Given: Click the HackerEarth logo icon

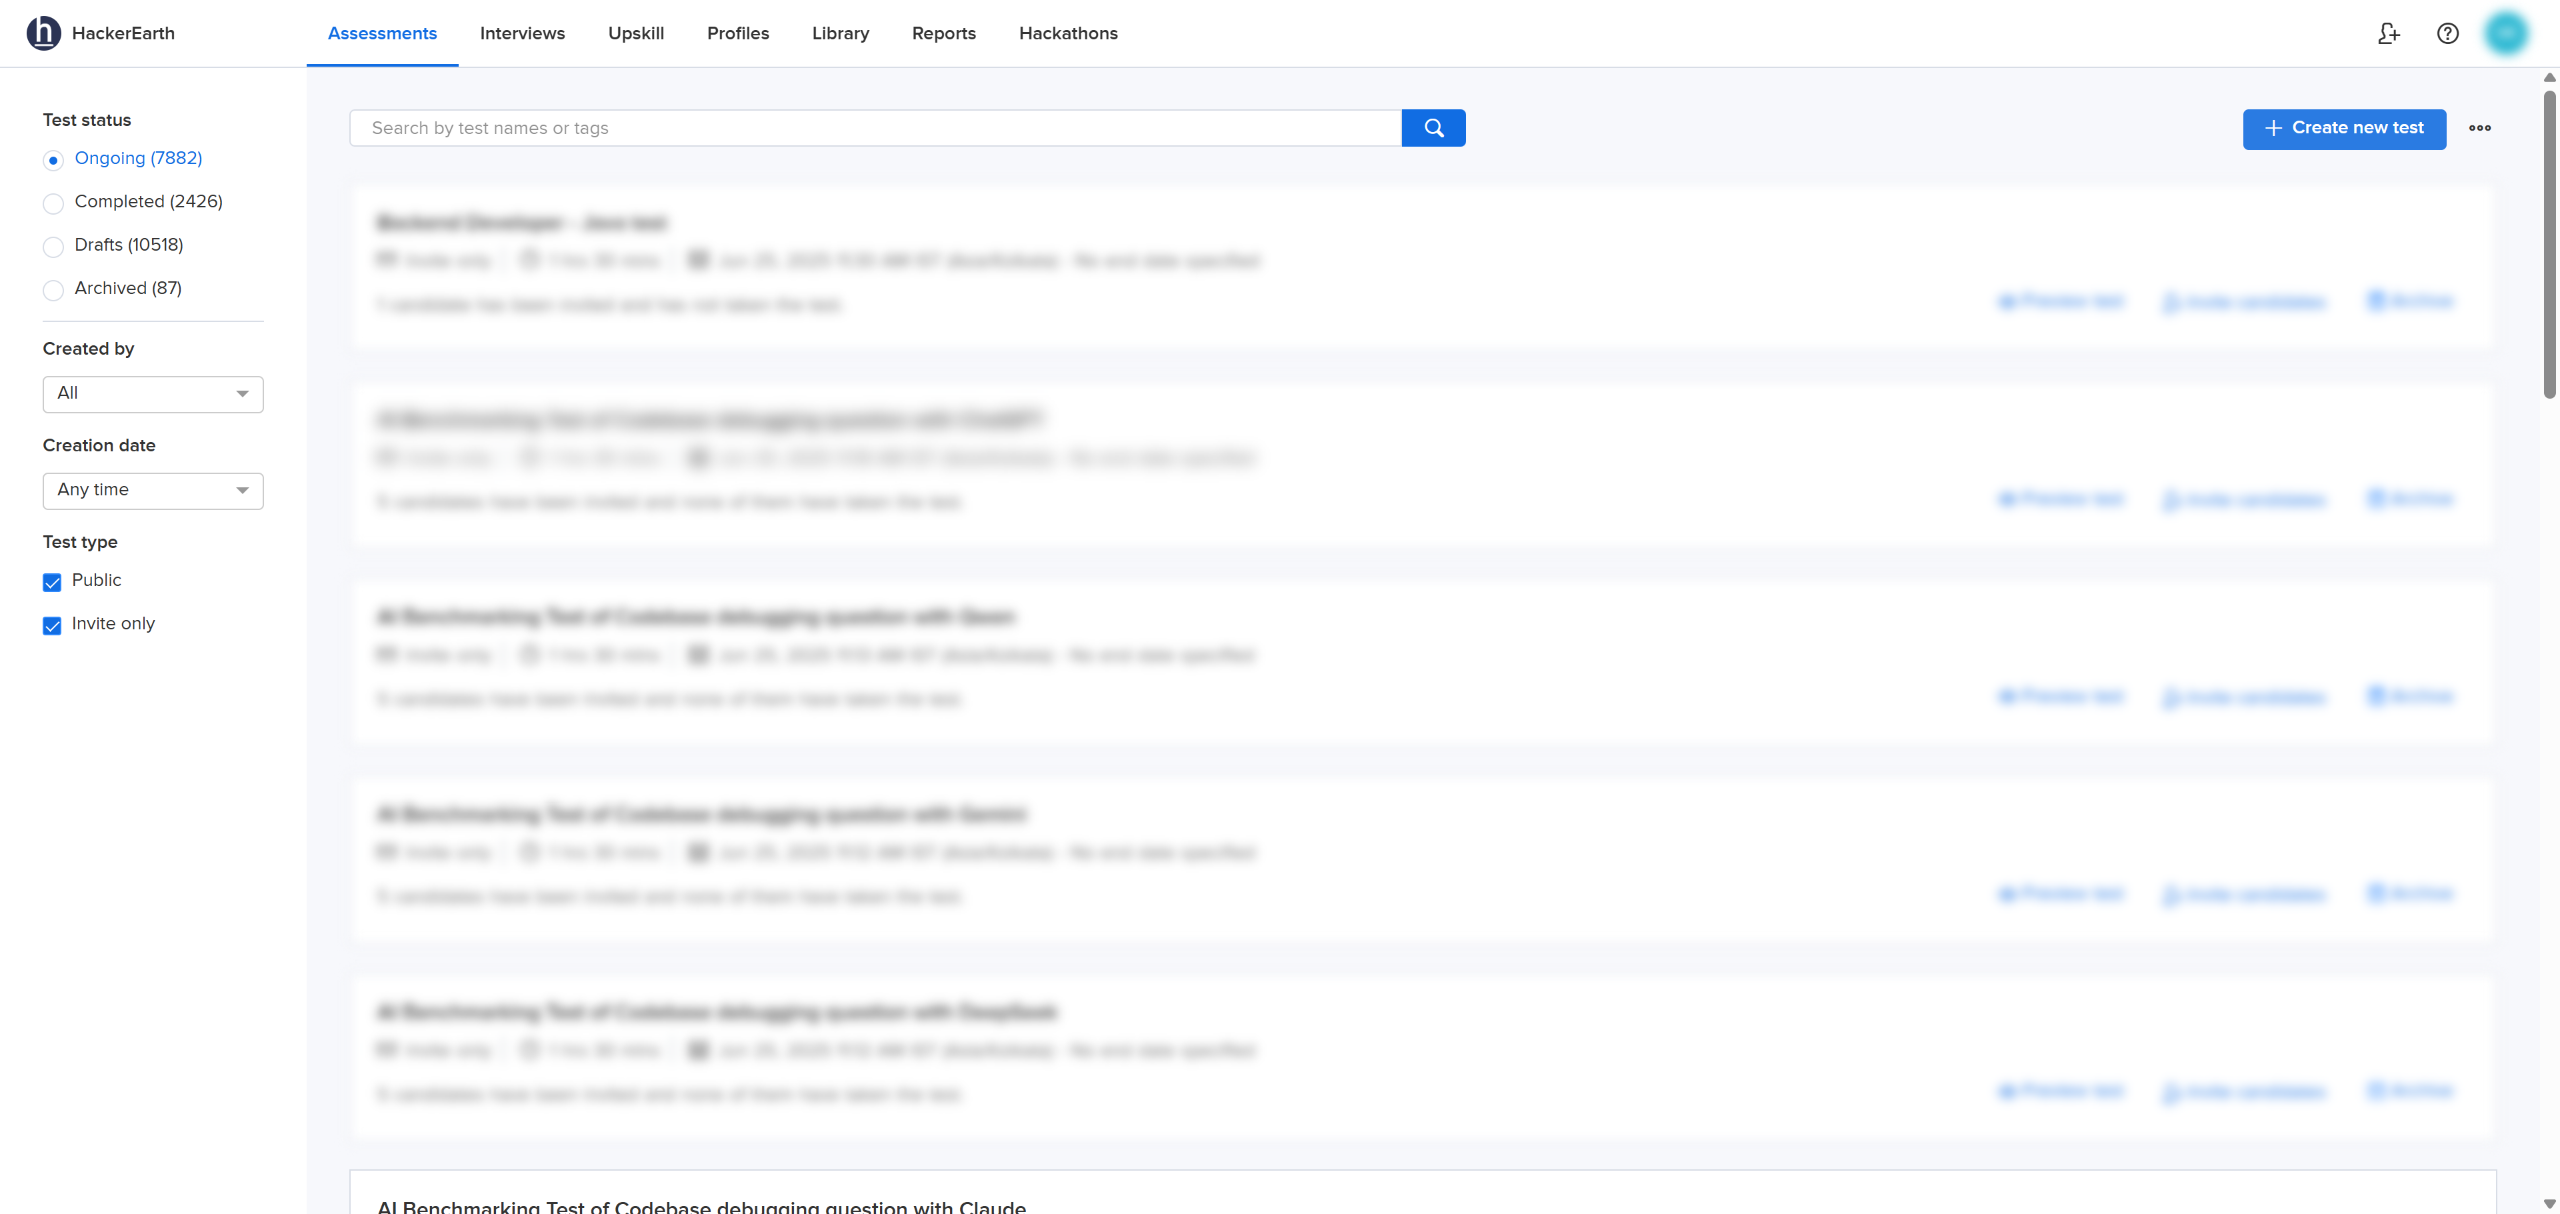Looking at the screenshot, I should (x=43, y=33).
